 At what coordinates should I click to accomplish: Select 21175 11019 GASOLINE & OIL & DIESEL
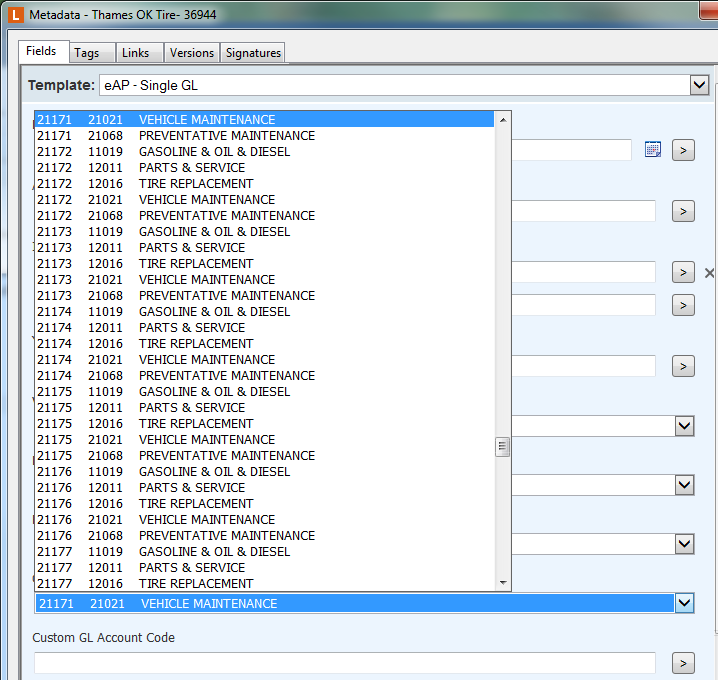pyautogui.click(x=265, y=392)
